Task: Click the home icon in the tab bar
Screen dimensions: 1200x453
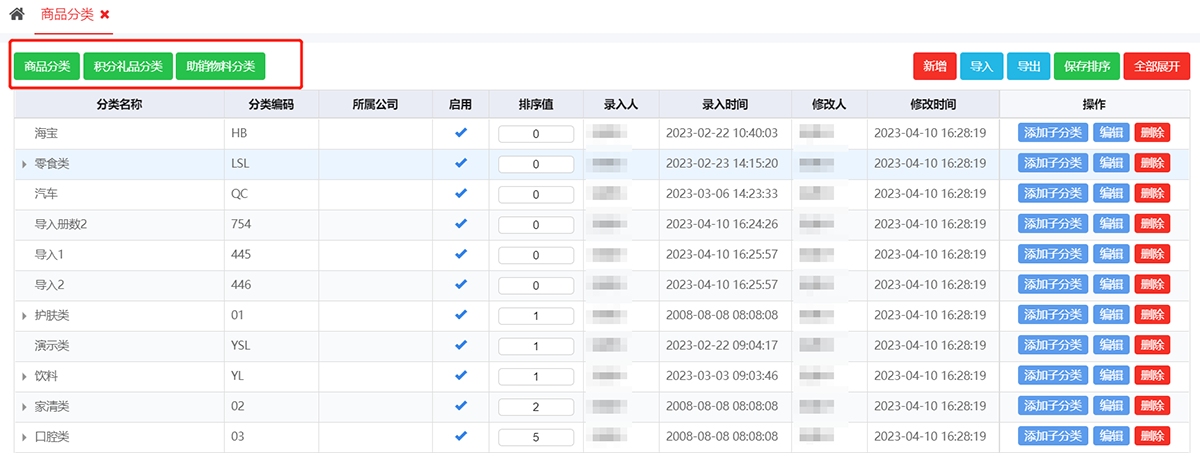Action: click(16, 15)
